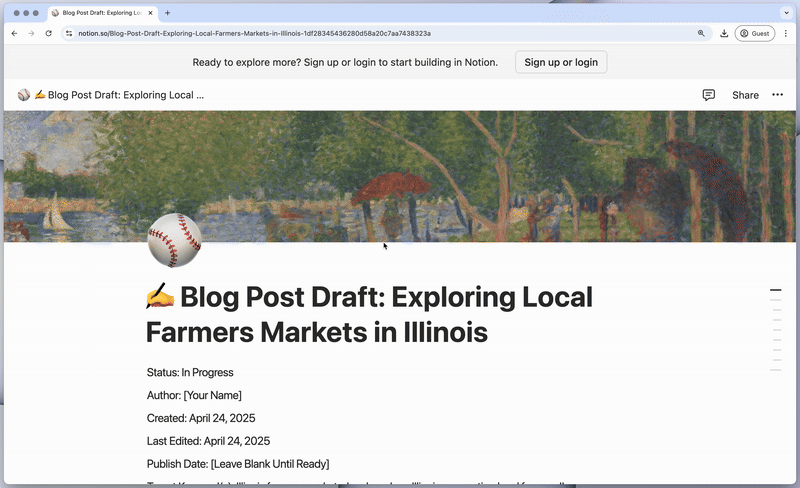
Task: Click the large baseball page icon
Action: [x=174, y=240]
